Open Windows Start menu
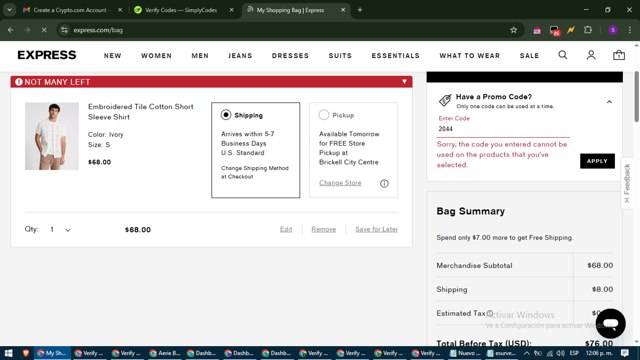This screenshot has height=360, width=640. tap(8, 353)
